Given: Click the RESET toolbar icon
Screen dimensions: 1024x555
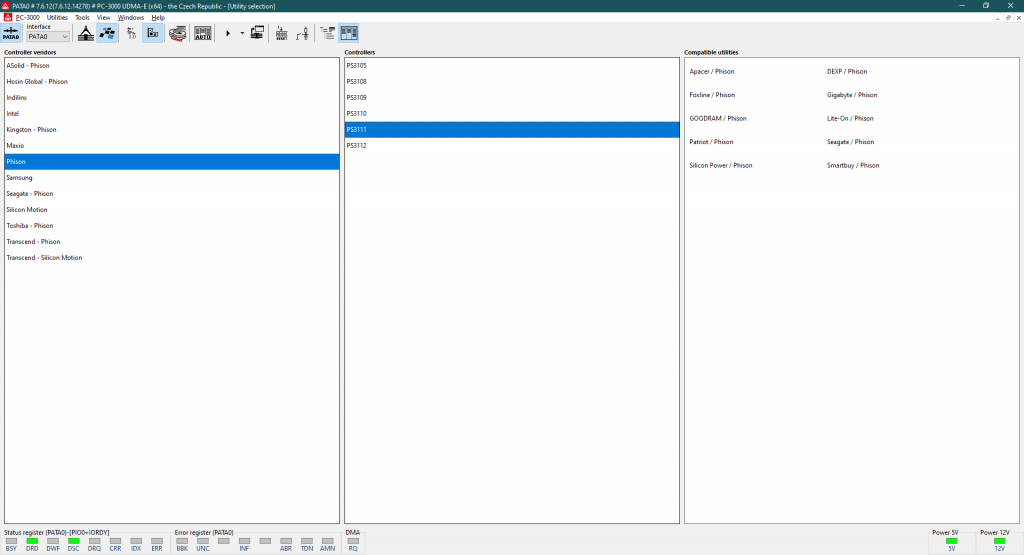Looking at the screenshot, I should tap(281, 33).
